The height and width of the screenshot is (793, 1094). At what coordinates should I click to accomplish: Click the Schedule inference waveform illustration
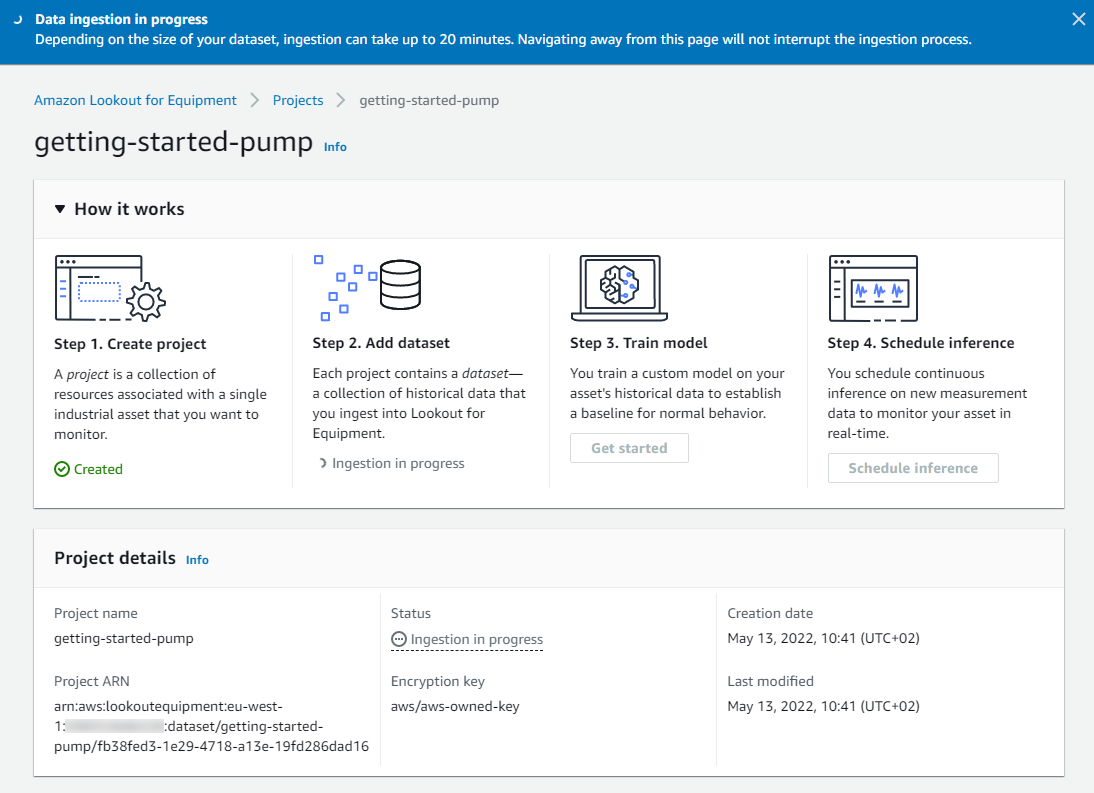873,288
